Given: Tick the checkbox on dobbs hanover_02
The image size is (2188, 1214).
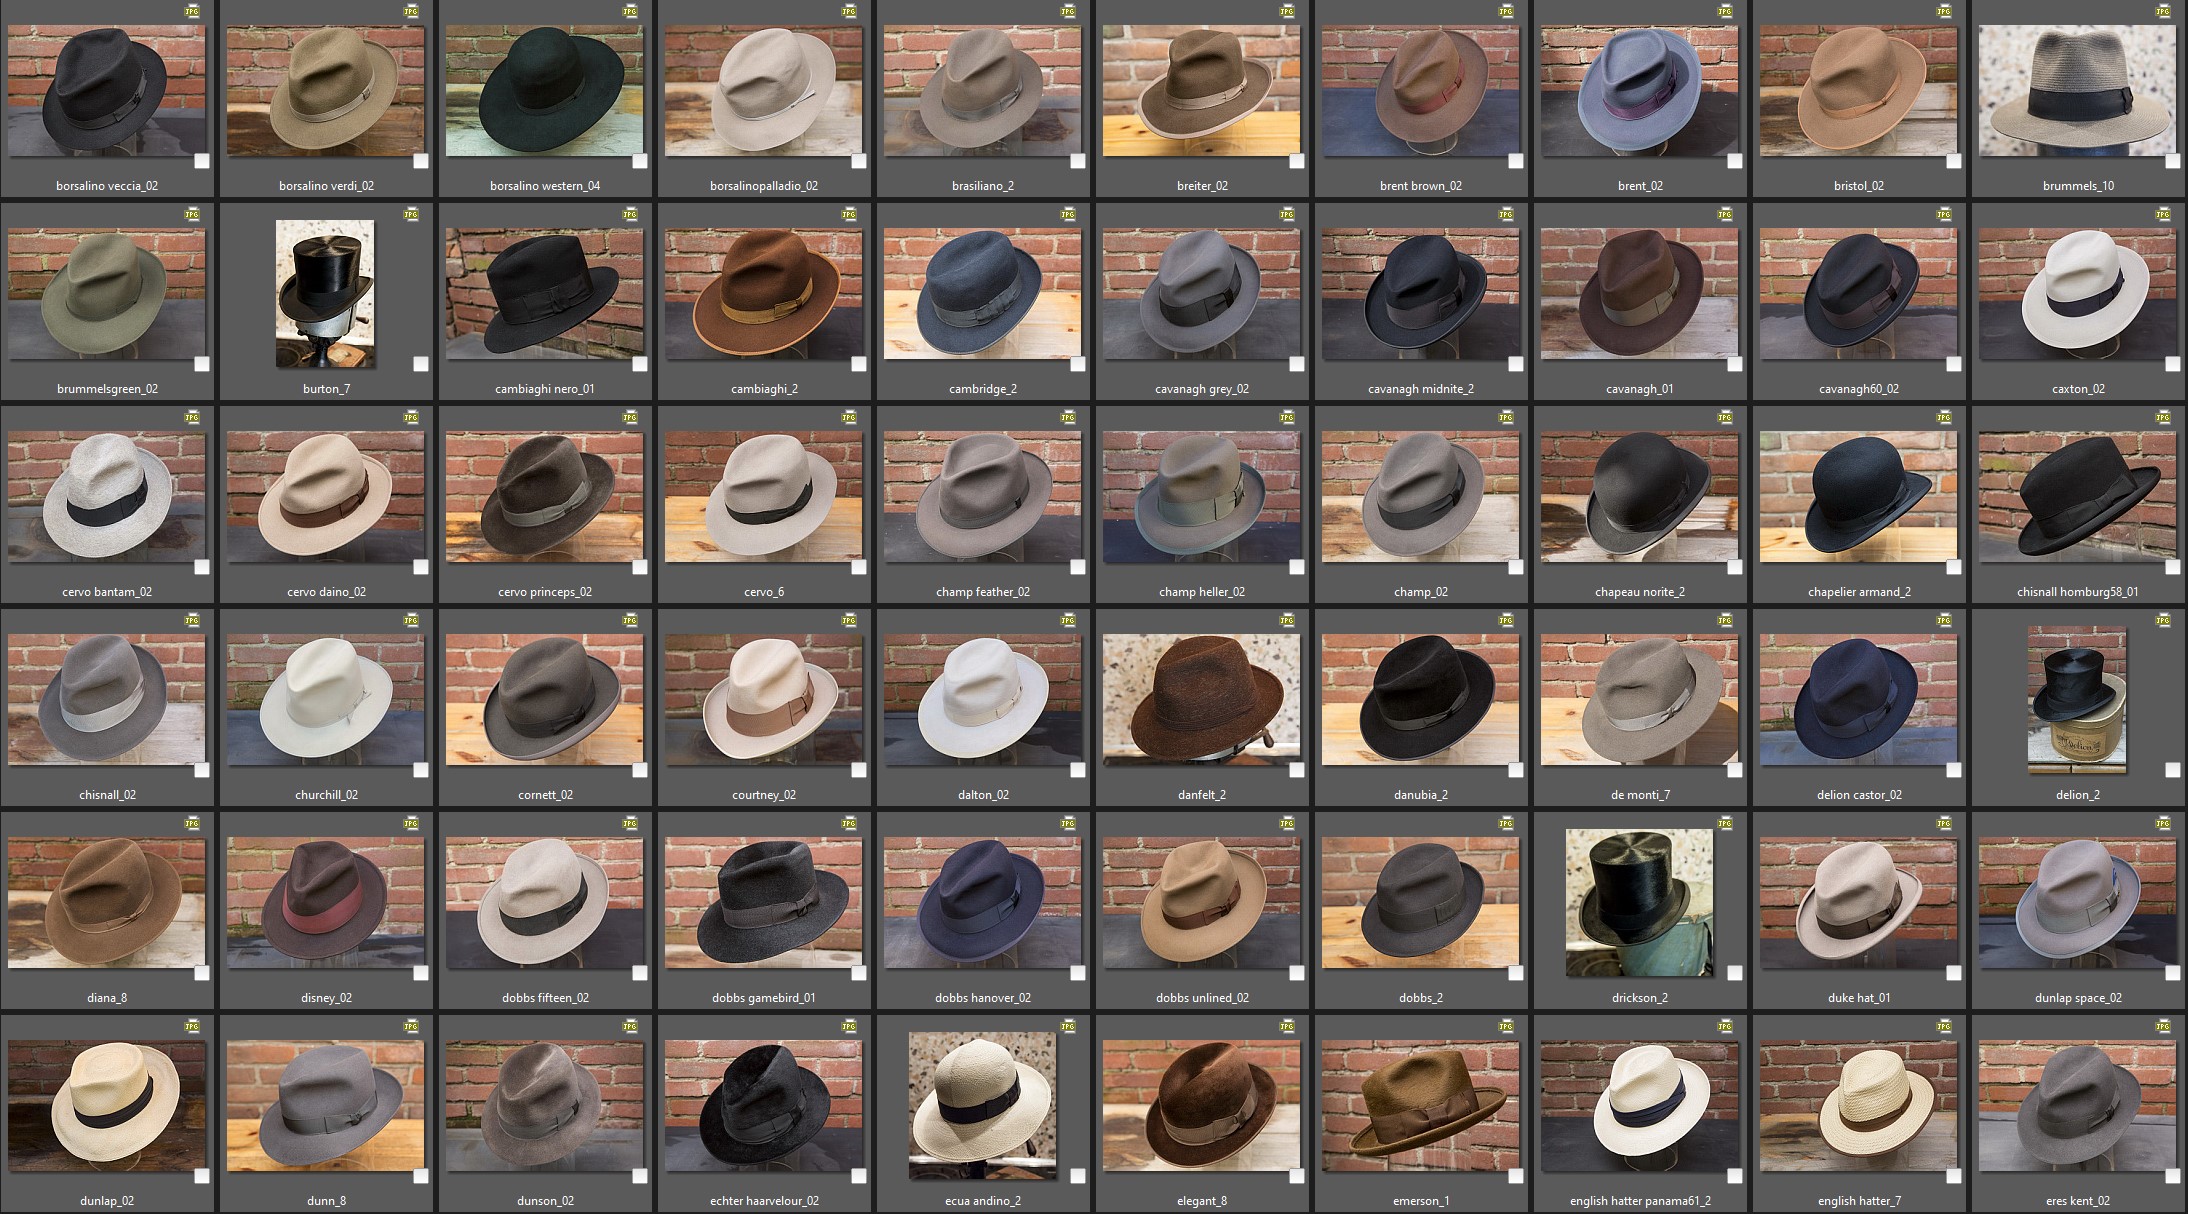Looking at the screenshot, I should [1078, 973].
